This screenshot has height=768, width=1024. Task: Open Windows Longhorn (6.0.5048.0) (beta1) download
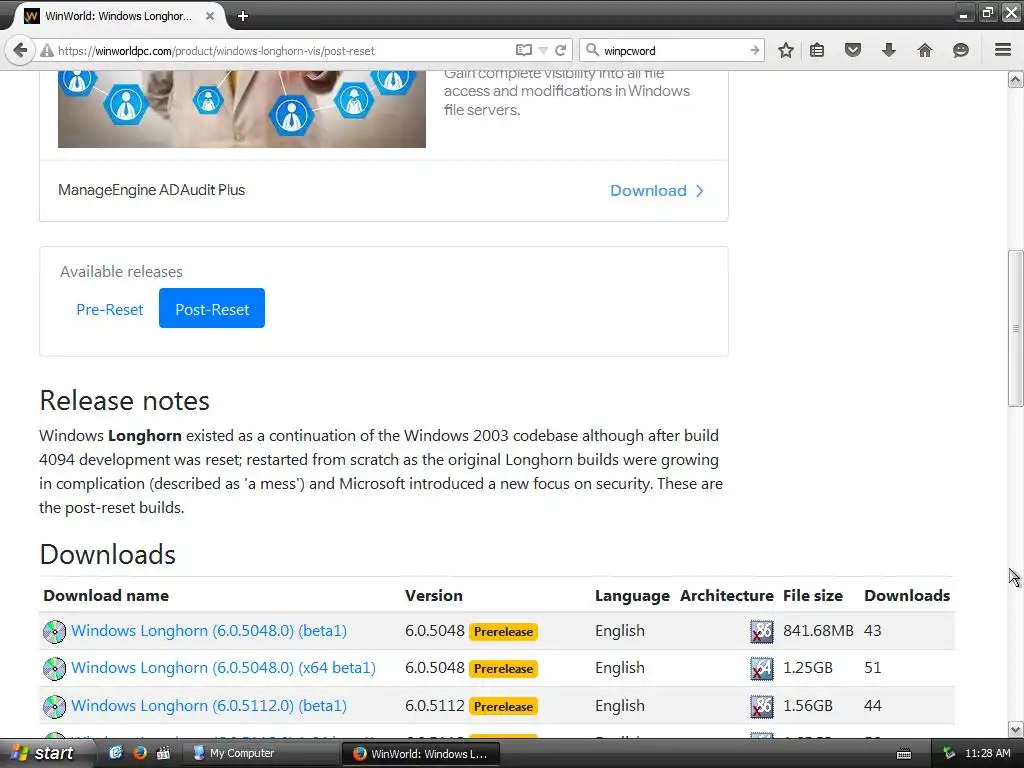(x=209, y=631)
